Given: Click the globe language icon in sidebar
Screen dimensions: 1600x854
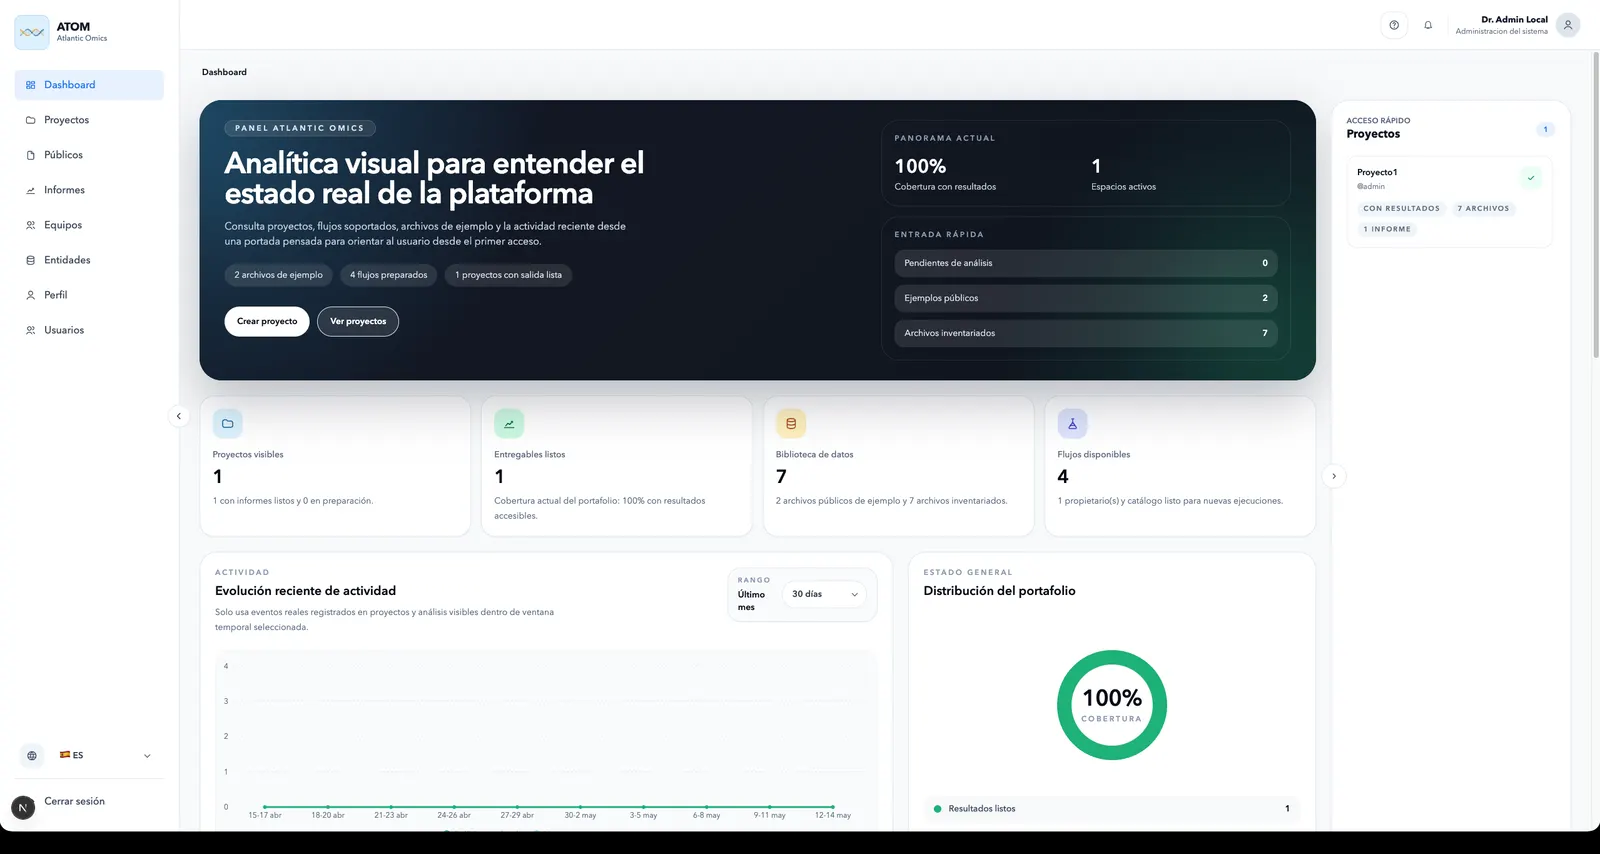Looking at the screenshot, I should click(32, 755).
